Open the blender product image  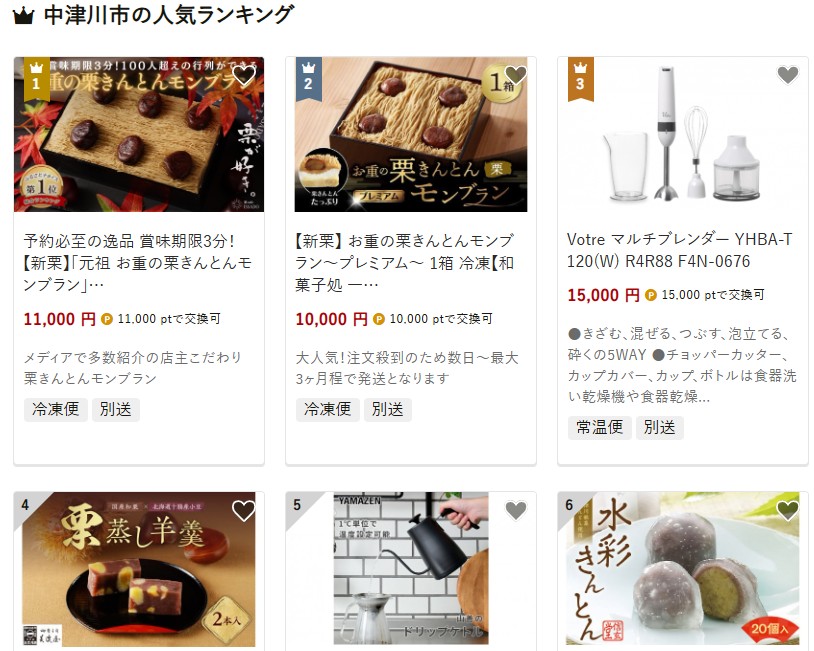click(683, 134)
